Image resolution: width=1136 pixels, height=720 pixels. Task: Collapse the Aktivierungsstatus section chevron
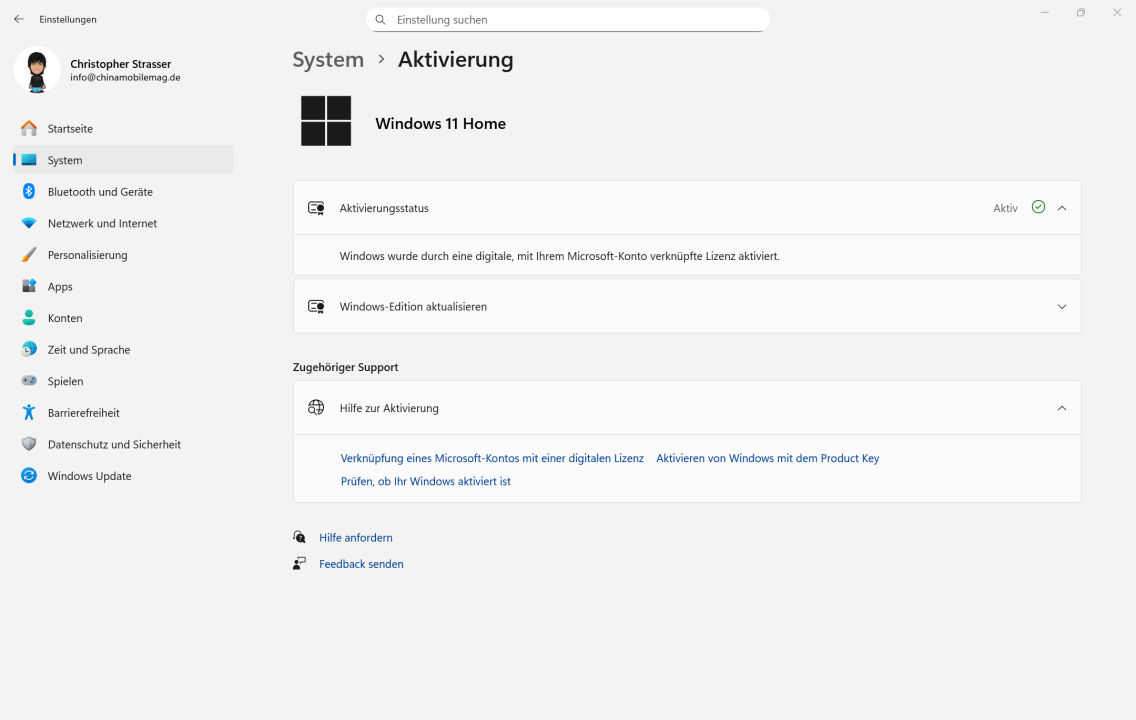[1062, 208]
